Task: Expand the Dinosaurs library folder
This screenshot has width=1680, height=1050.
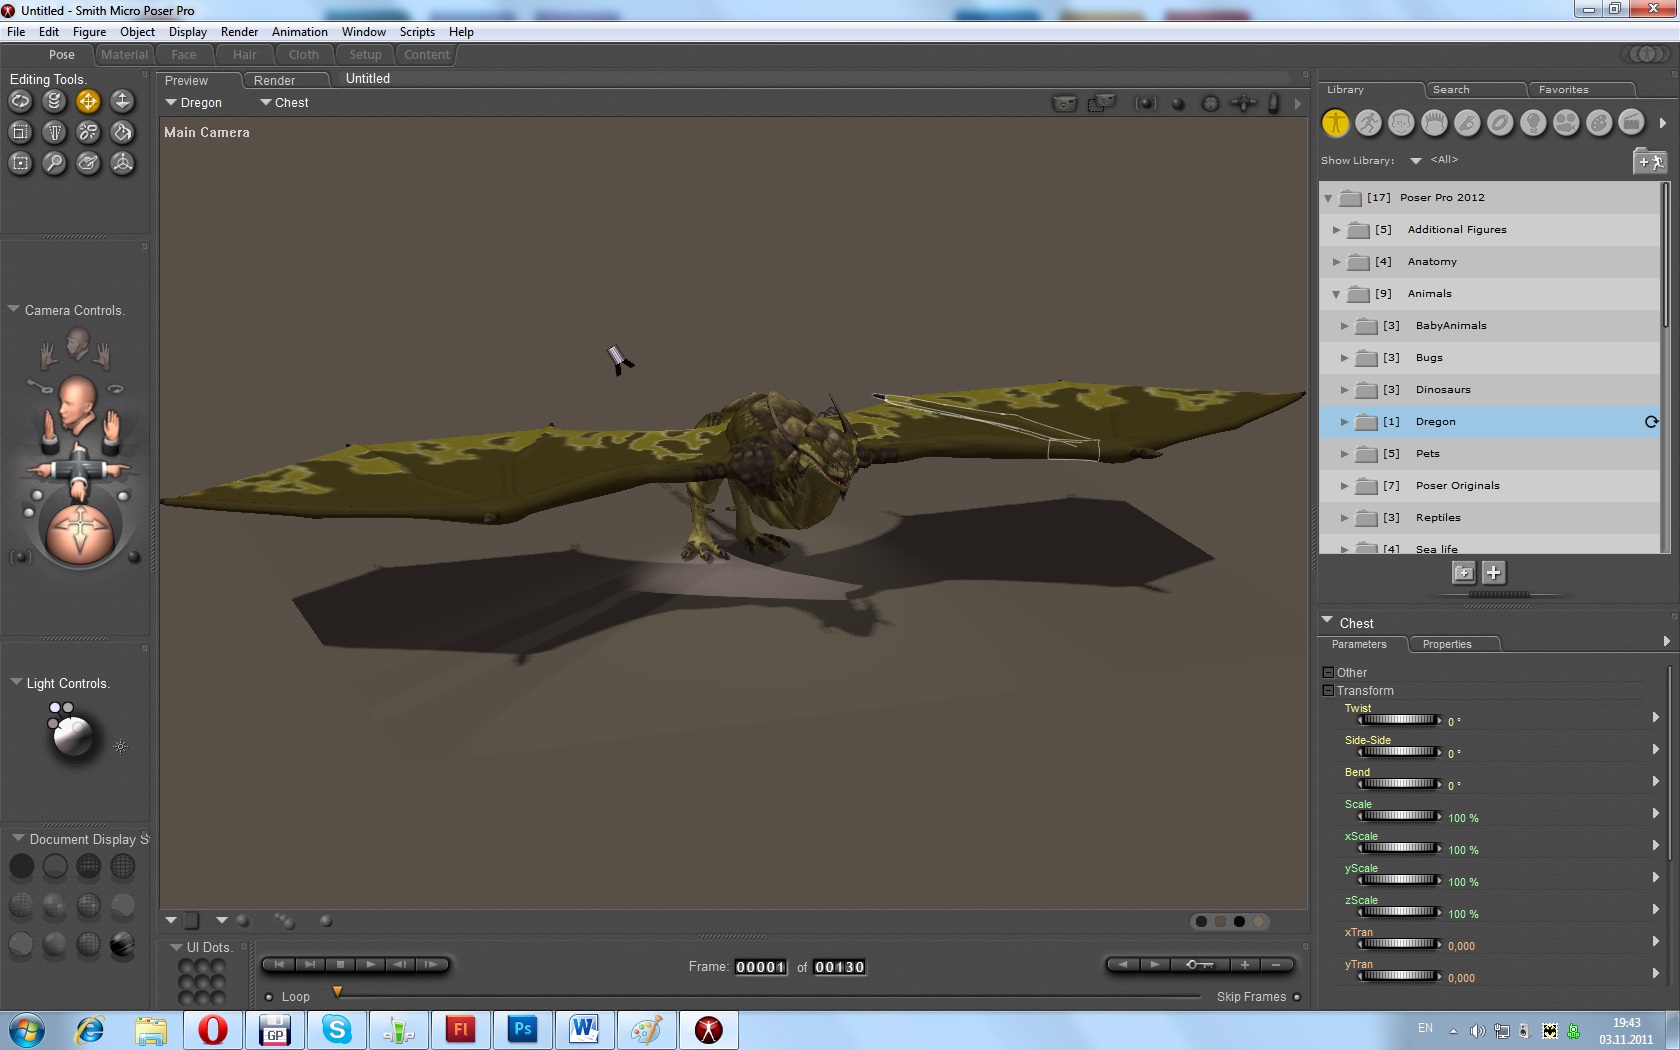Action: 1344,390
